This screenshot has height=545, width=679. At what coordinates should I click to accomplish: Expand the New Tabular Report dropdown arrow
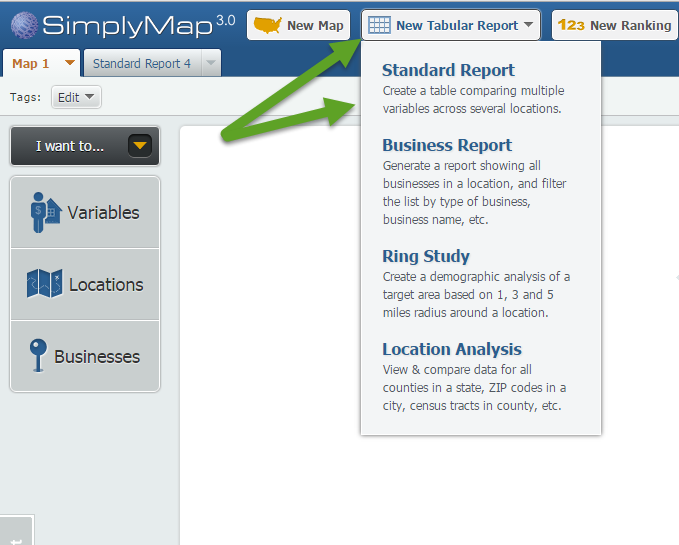pos(528,25)
